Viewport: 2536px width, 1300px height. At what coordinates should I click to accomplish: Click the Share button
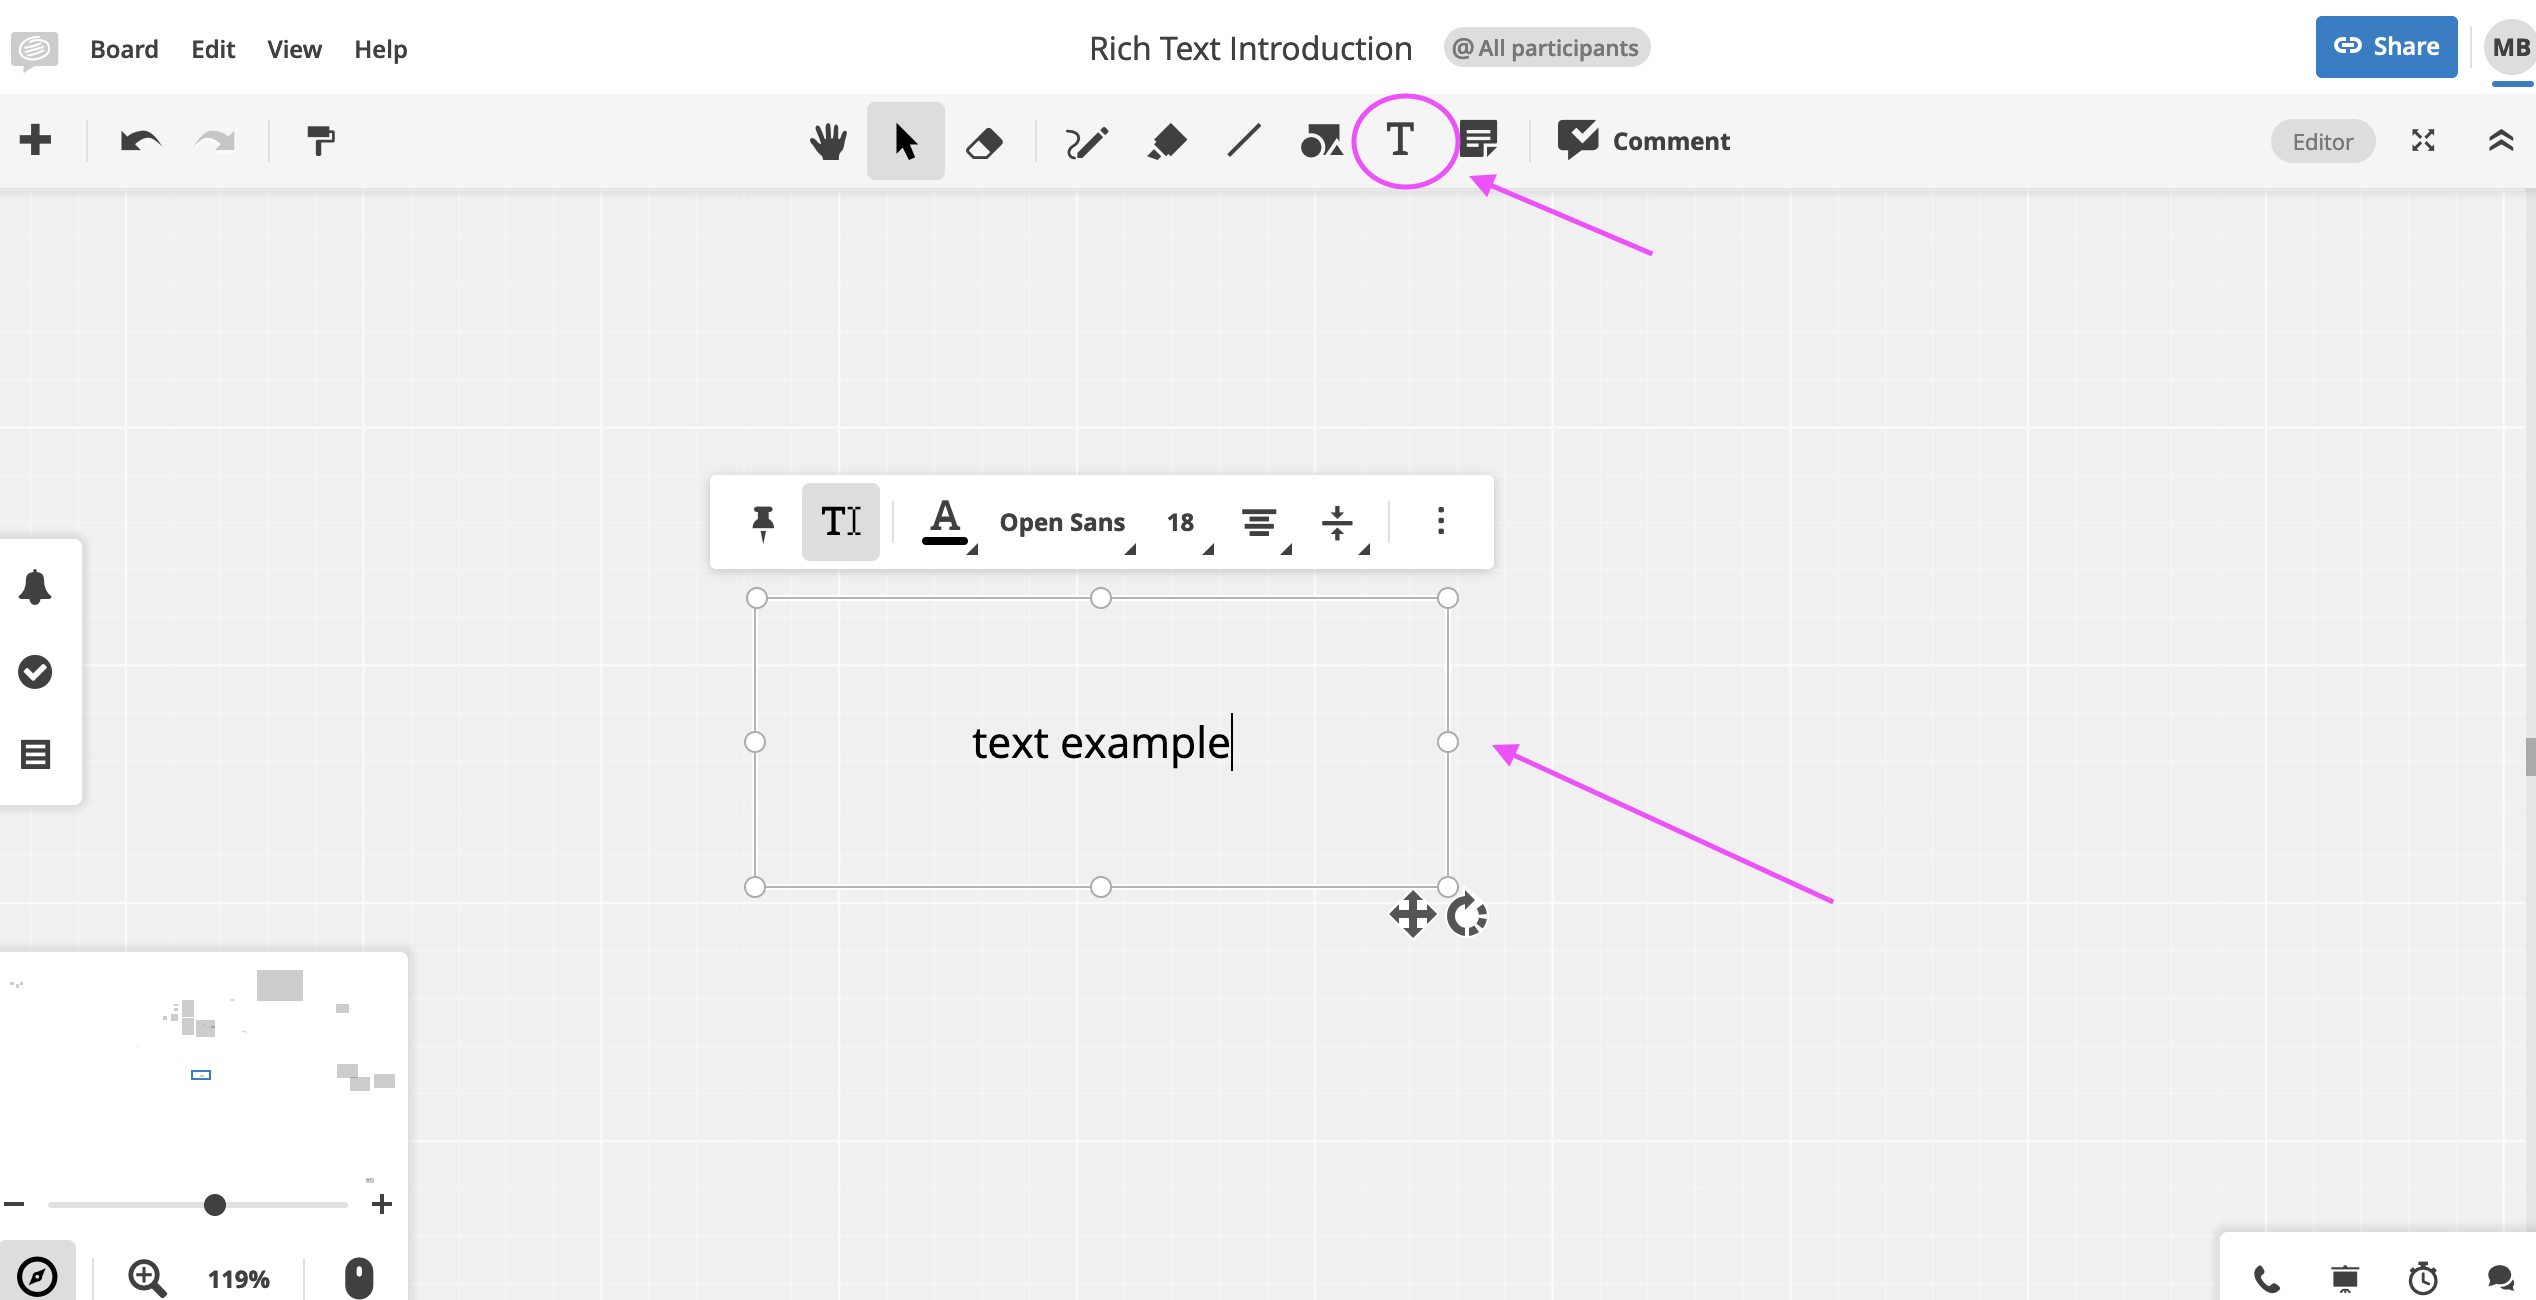coord(2386,47)
